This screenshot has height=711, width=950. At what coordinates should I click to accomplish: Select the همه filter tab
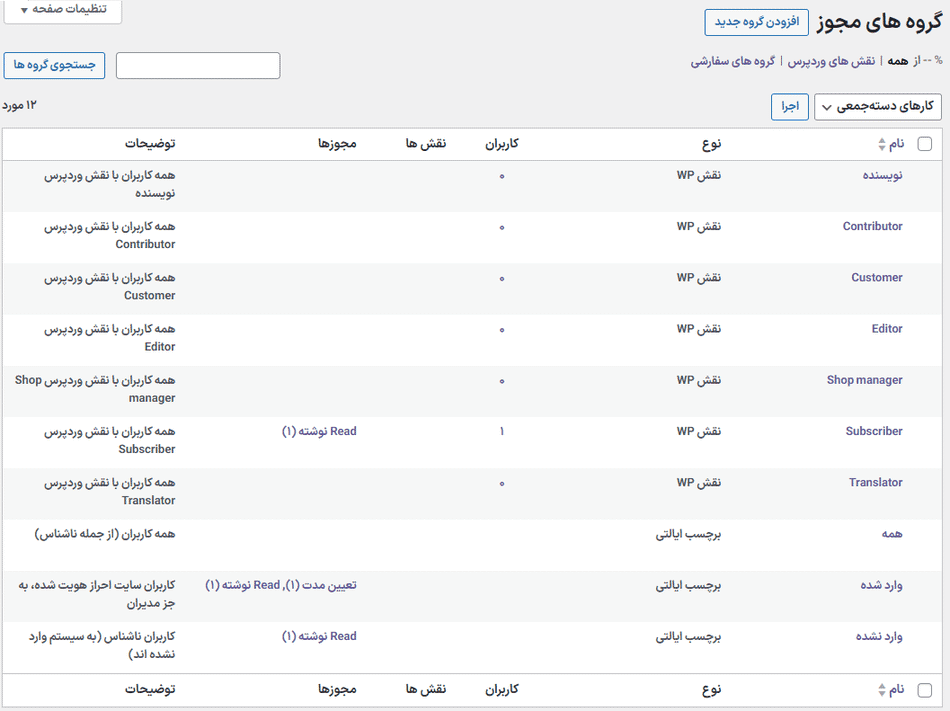[897, 61]
